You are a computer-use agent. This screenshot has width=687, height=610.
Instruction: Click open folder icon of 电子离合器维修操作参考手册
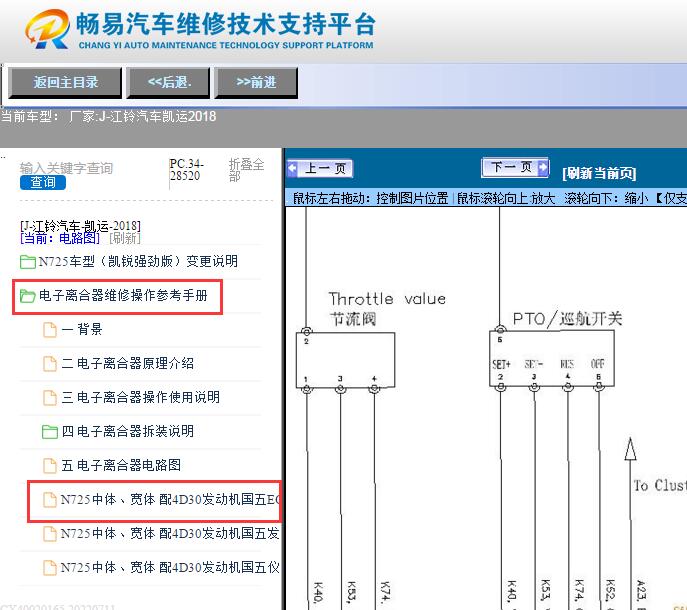[28, 296]
